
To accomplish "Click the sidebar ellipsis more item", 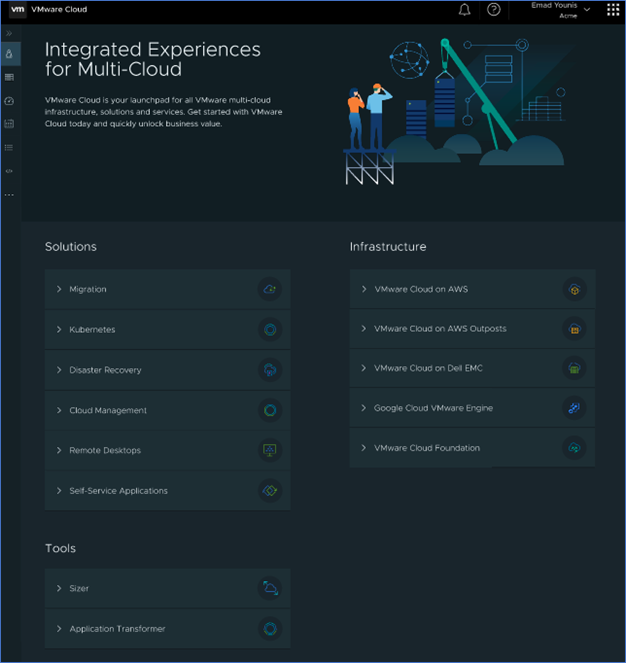I will coord(9,195).
